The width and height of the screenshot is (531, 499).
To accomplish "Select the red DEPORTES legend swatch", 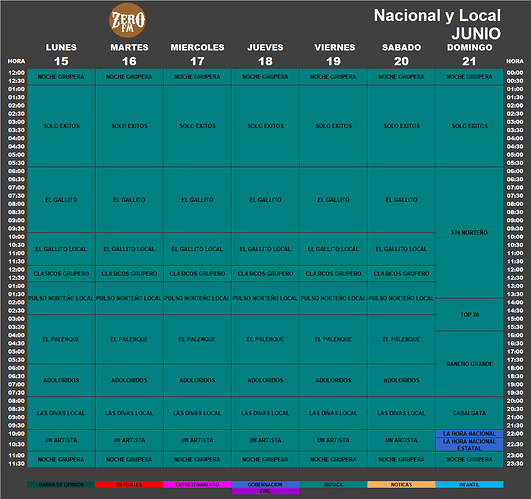I will coord(129,484).
